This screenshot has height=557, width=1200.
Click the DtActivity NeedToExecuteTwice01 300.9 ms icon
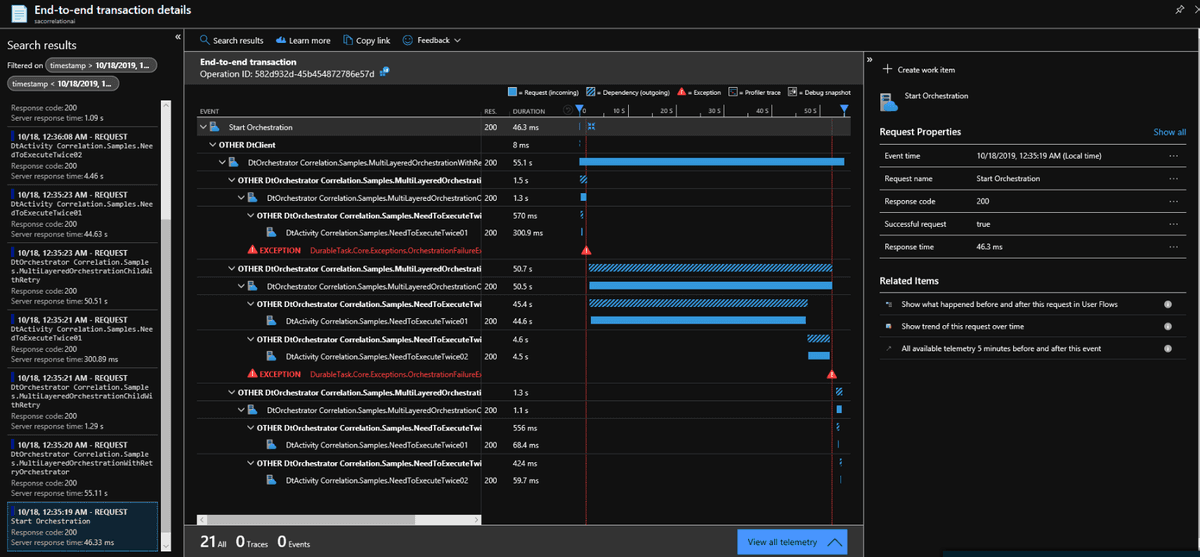point(271,233)
